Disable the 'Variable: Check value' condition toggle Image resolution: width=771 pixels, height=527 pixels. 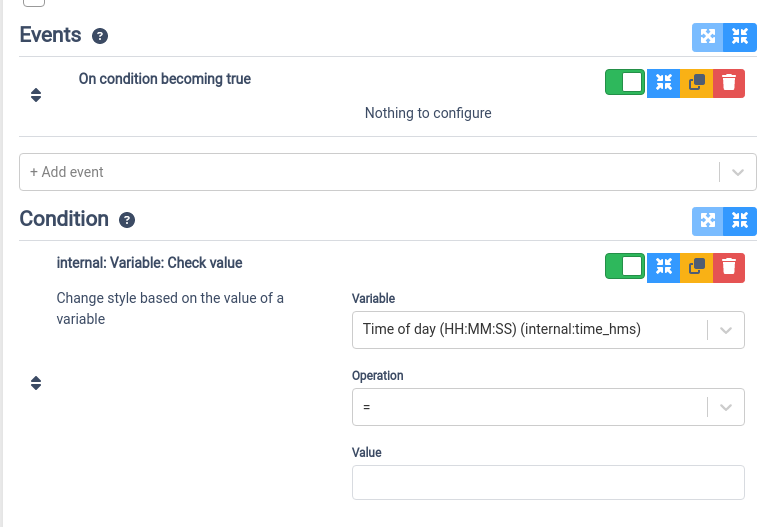coord(624,266)
